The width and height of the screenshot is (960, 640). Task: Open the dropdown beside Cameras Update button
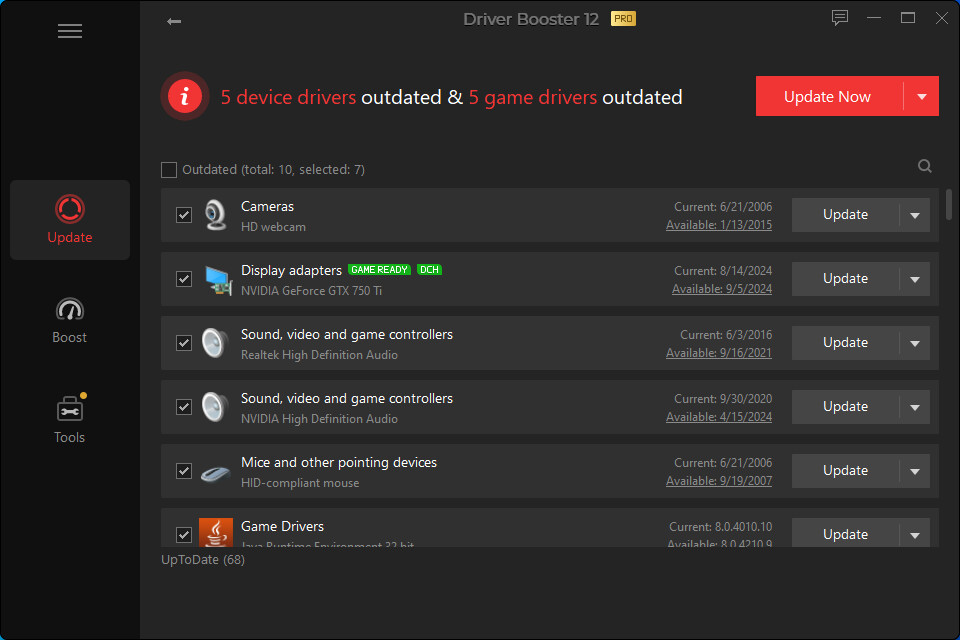tap(916, 214)
